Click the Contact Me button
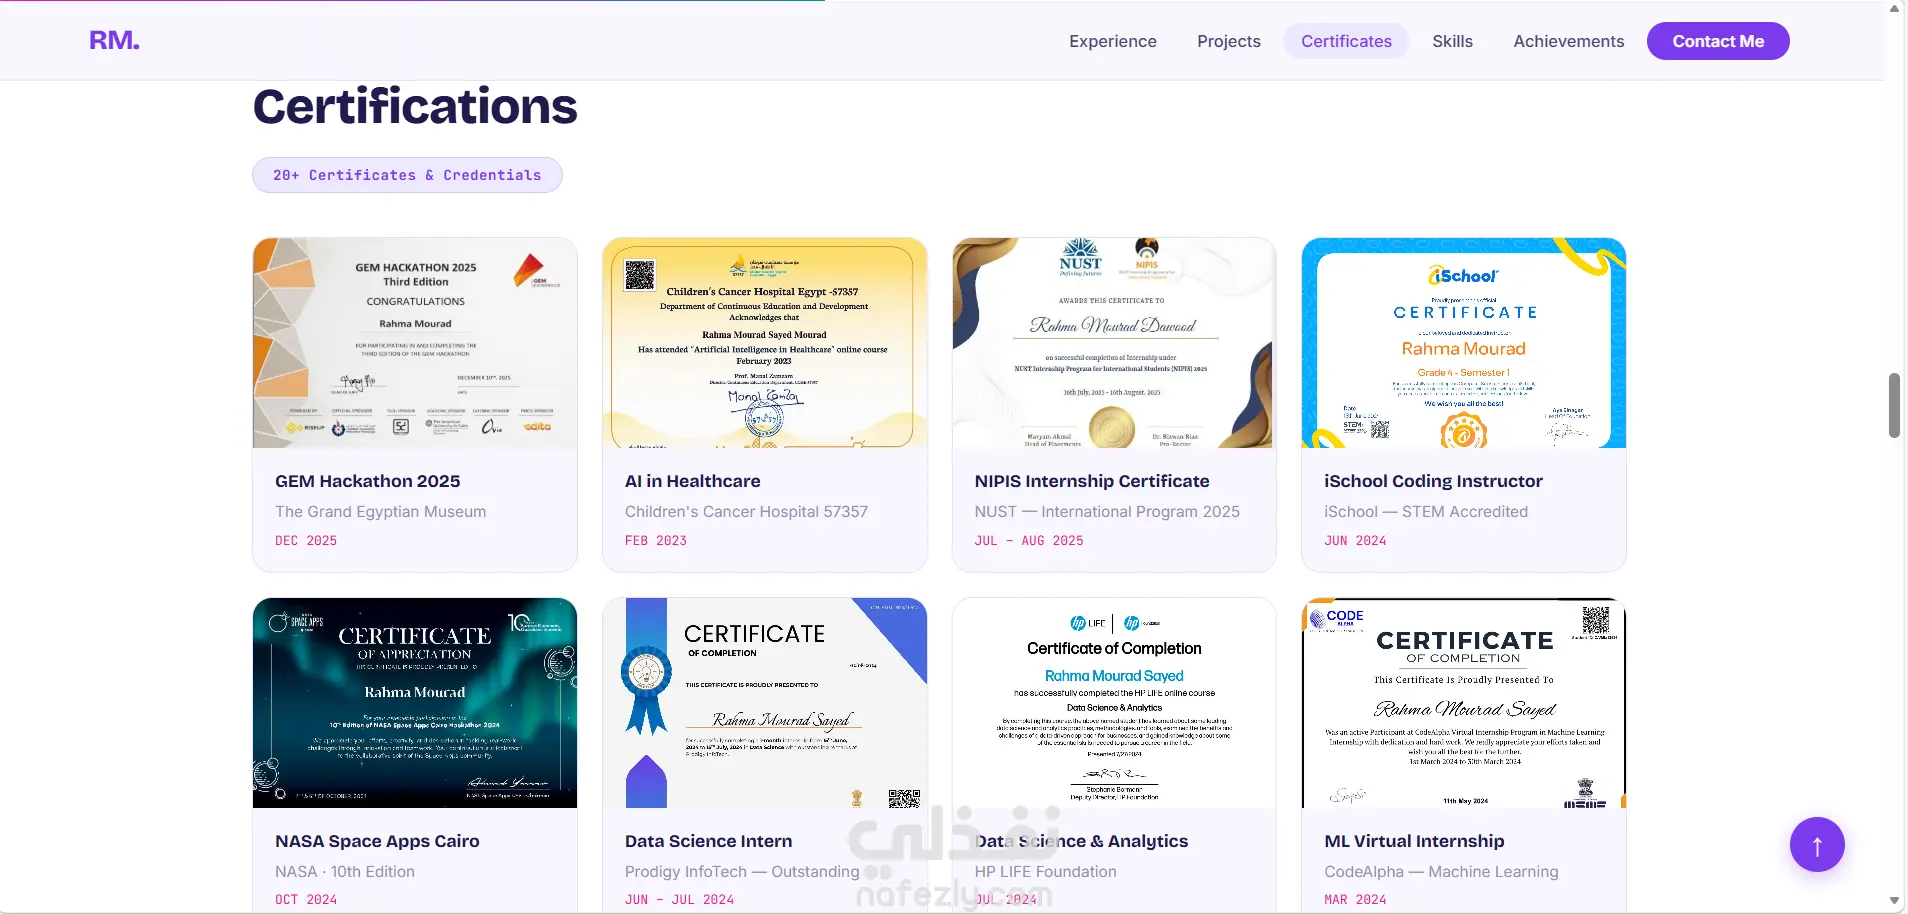The width and height of the screenshot is (1908, 914). tap(1718, 41)
